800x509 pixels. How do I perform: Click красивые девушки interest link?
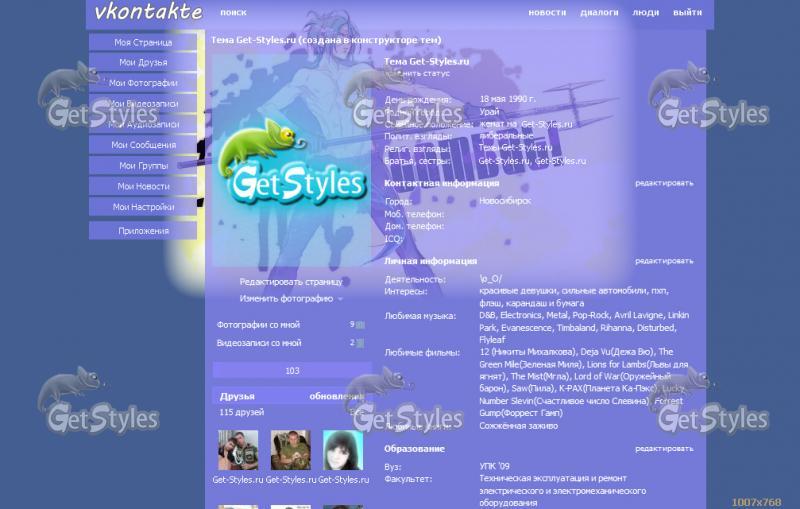(x=517, y=291)
